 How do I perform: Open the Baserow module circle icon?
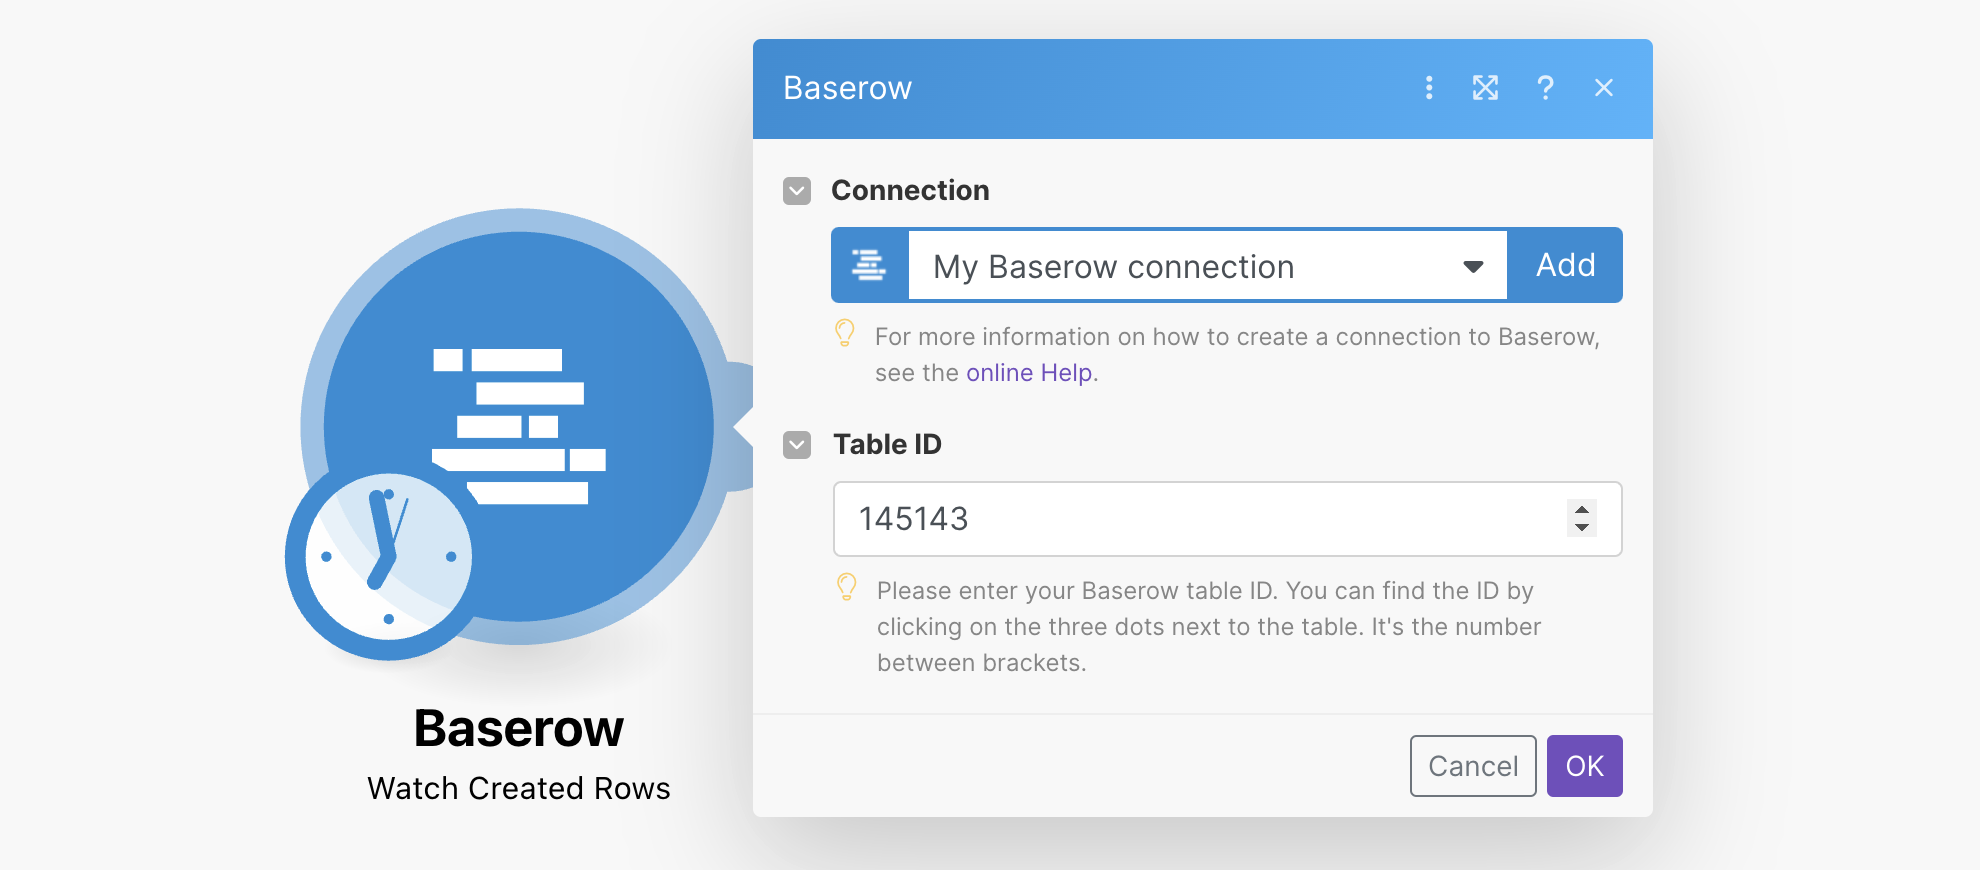tap(518, 427)
